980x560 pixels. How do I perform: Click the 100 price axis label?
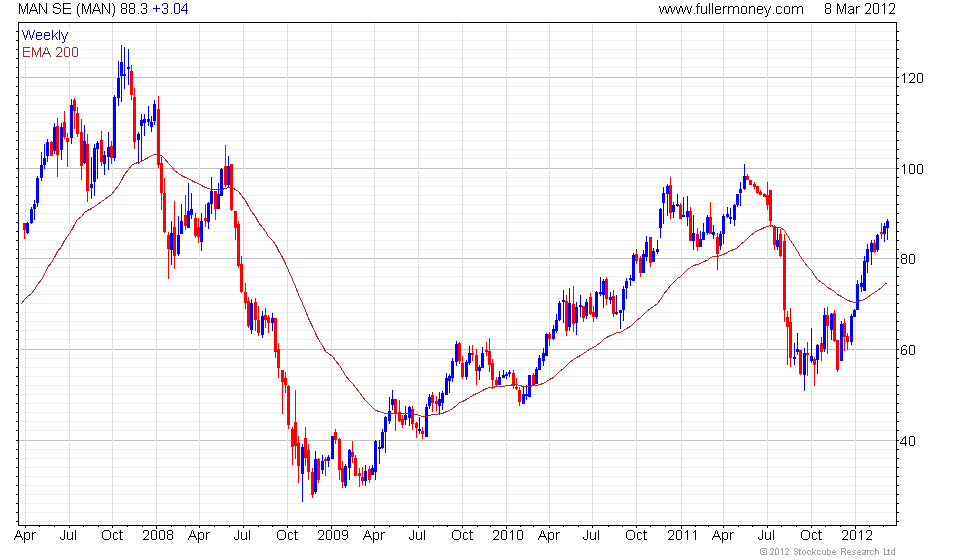[x=911, y=169]
